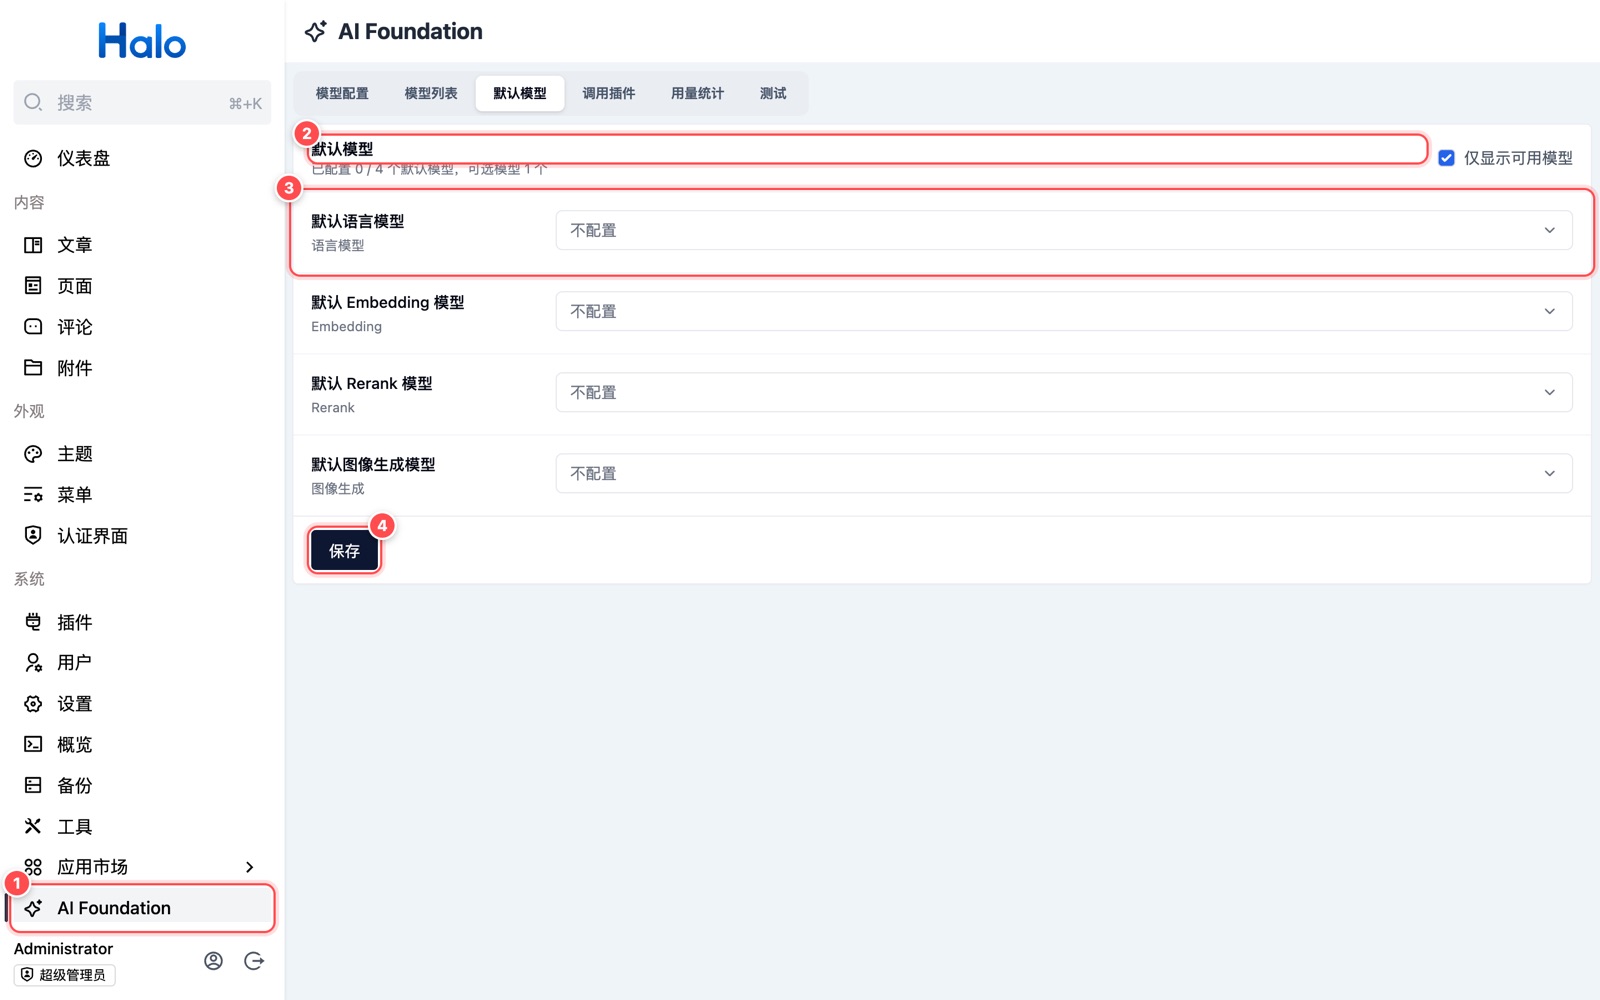
Task: Switch to the 测试 tab
Action: coord(773,93)
